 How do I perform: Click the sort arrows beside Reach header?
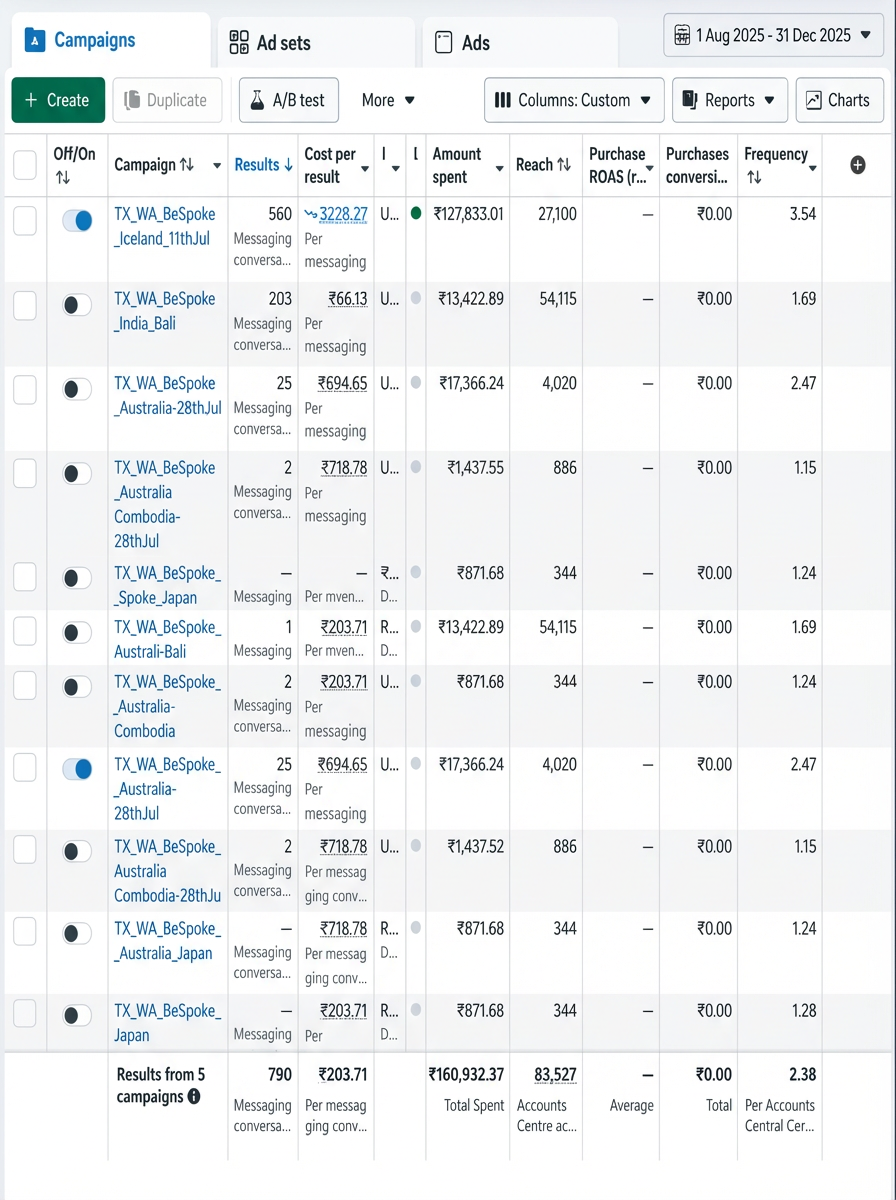[x=564, y=165]
